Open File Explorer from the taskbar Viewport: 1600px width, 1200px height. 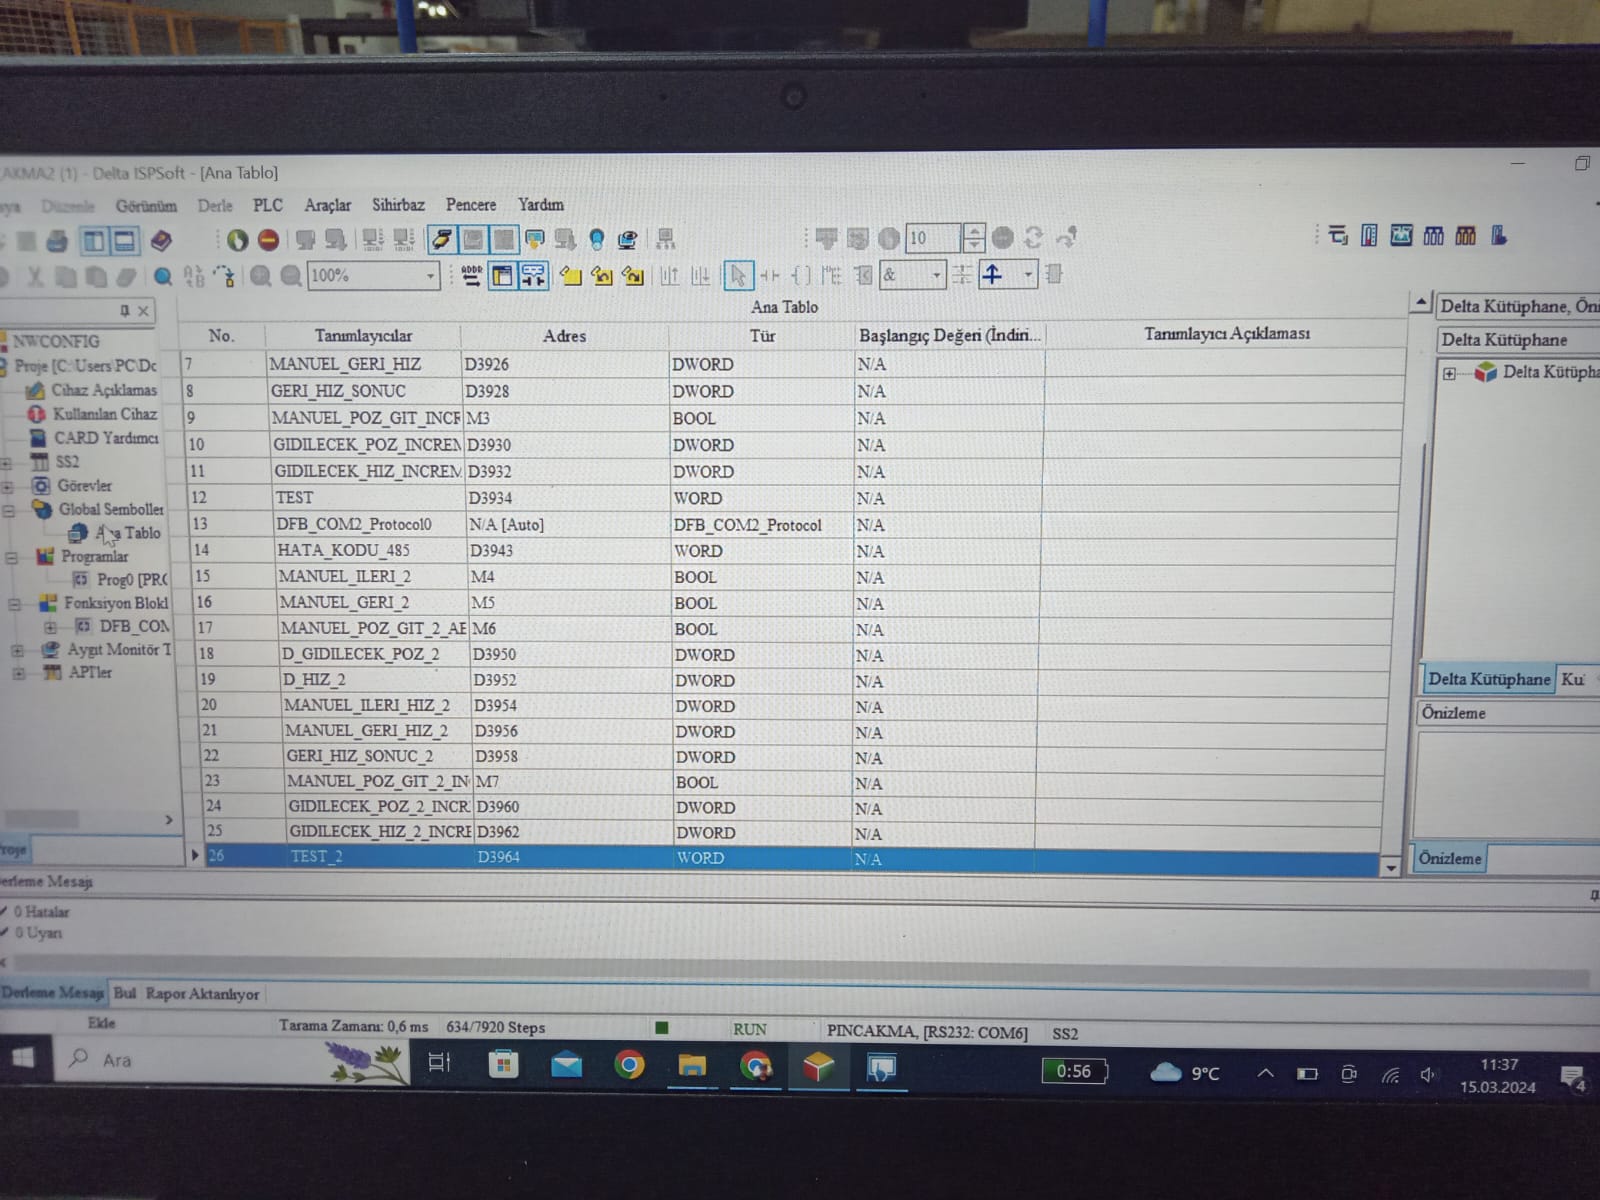click(692, 1066)
